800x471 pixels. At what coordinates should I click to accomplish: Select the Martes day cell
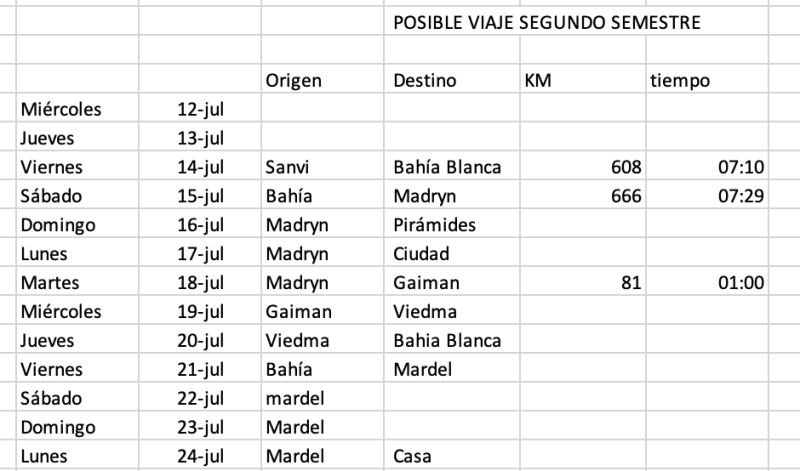tap(78, 282)
